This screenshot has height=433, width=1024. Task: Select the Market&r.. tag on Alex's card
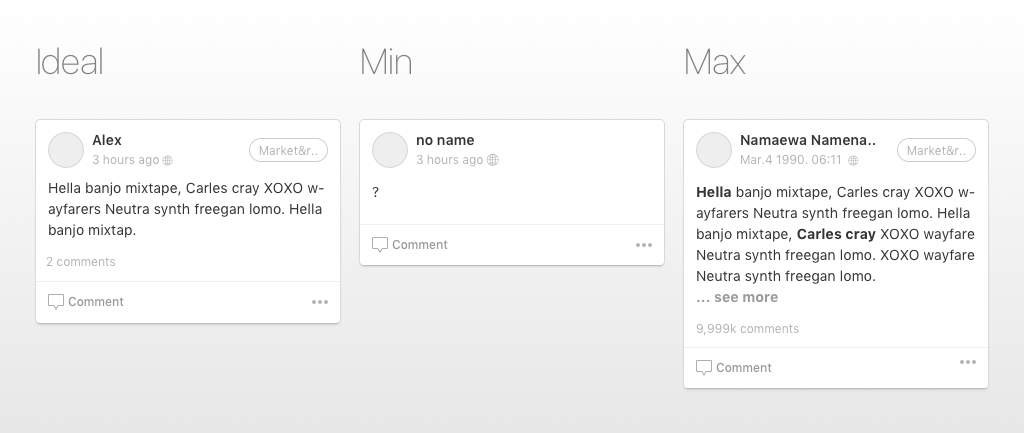tap(288, 150)
